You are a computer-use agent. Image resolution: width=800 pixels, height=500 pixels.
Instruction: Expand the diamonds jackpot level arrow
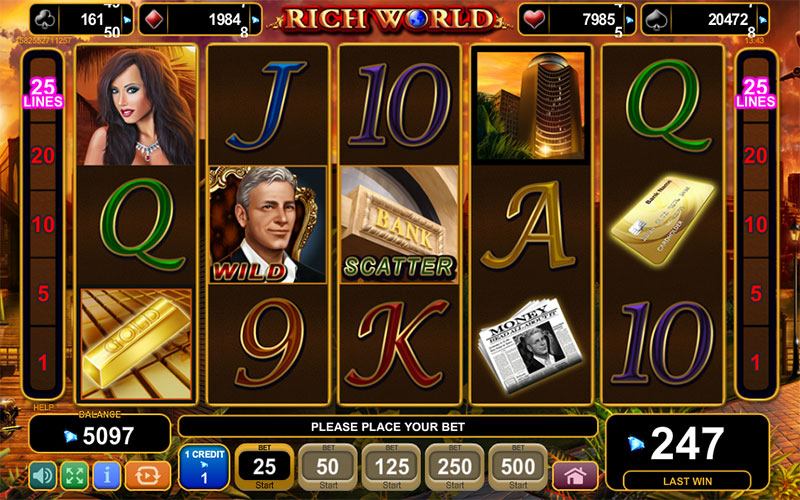click(x=255, y=20)
